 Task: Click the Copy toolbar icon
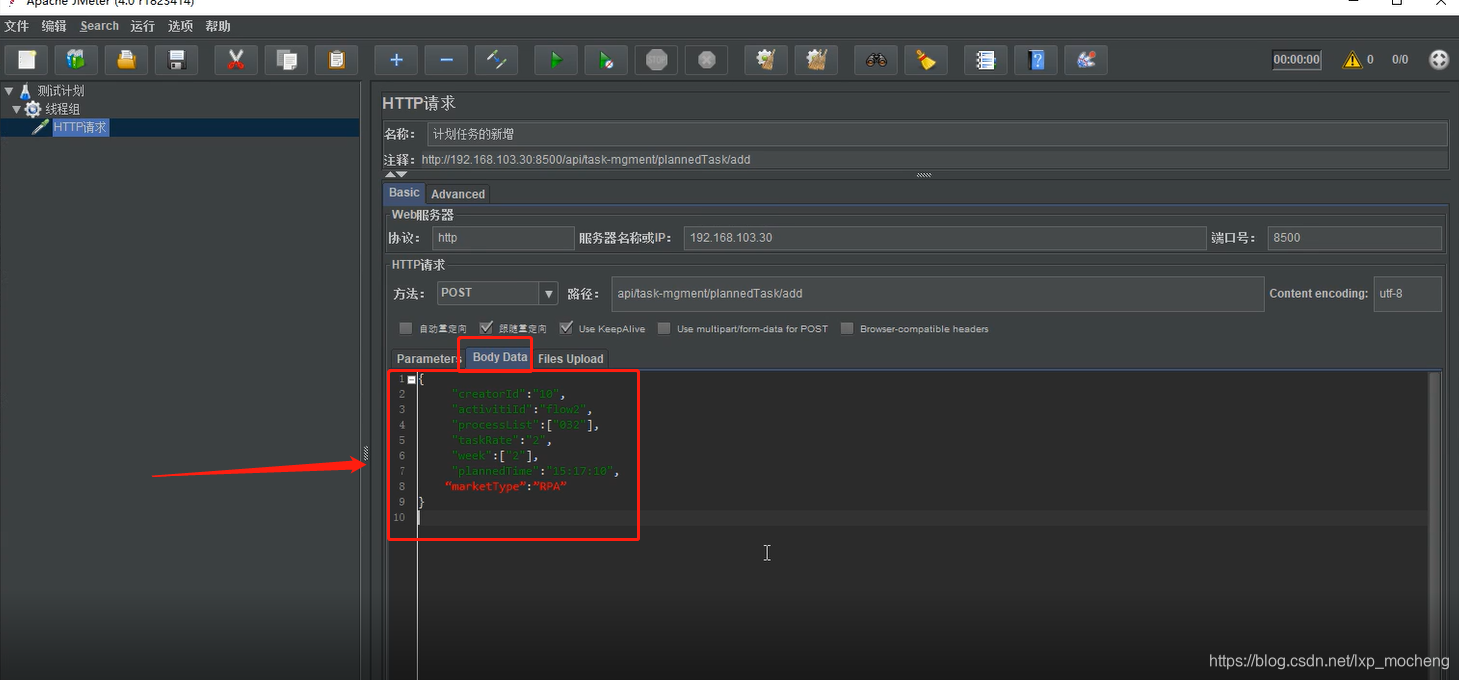286,60
